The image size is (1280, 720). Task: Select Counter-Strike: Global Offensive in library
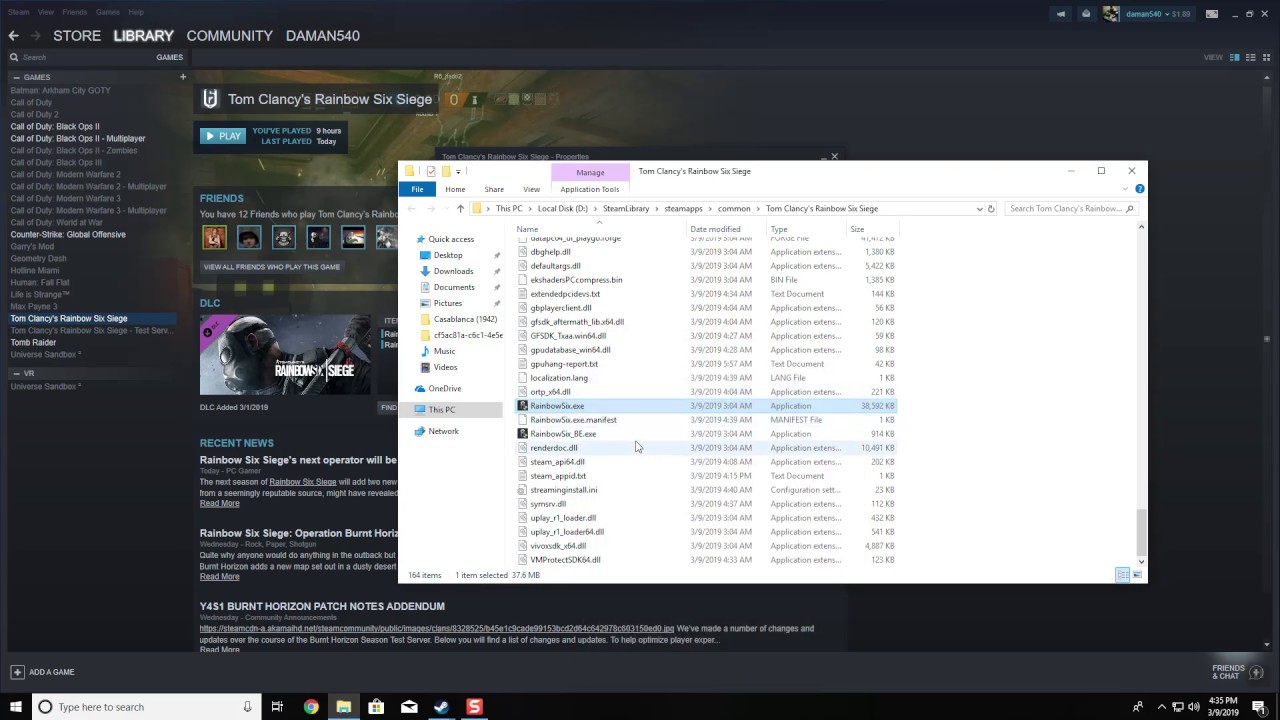click(x=68, y=235)
